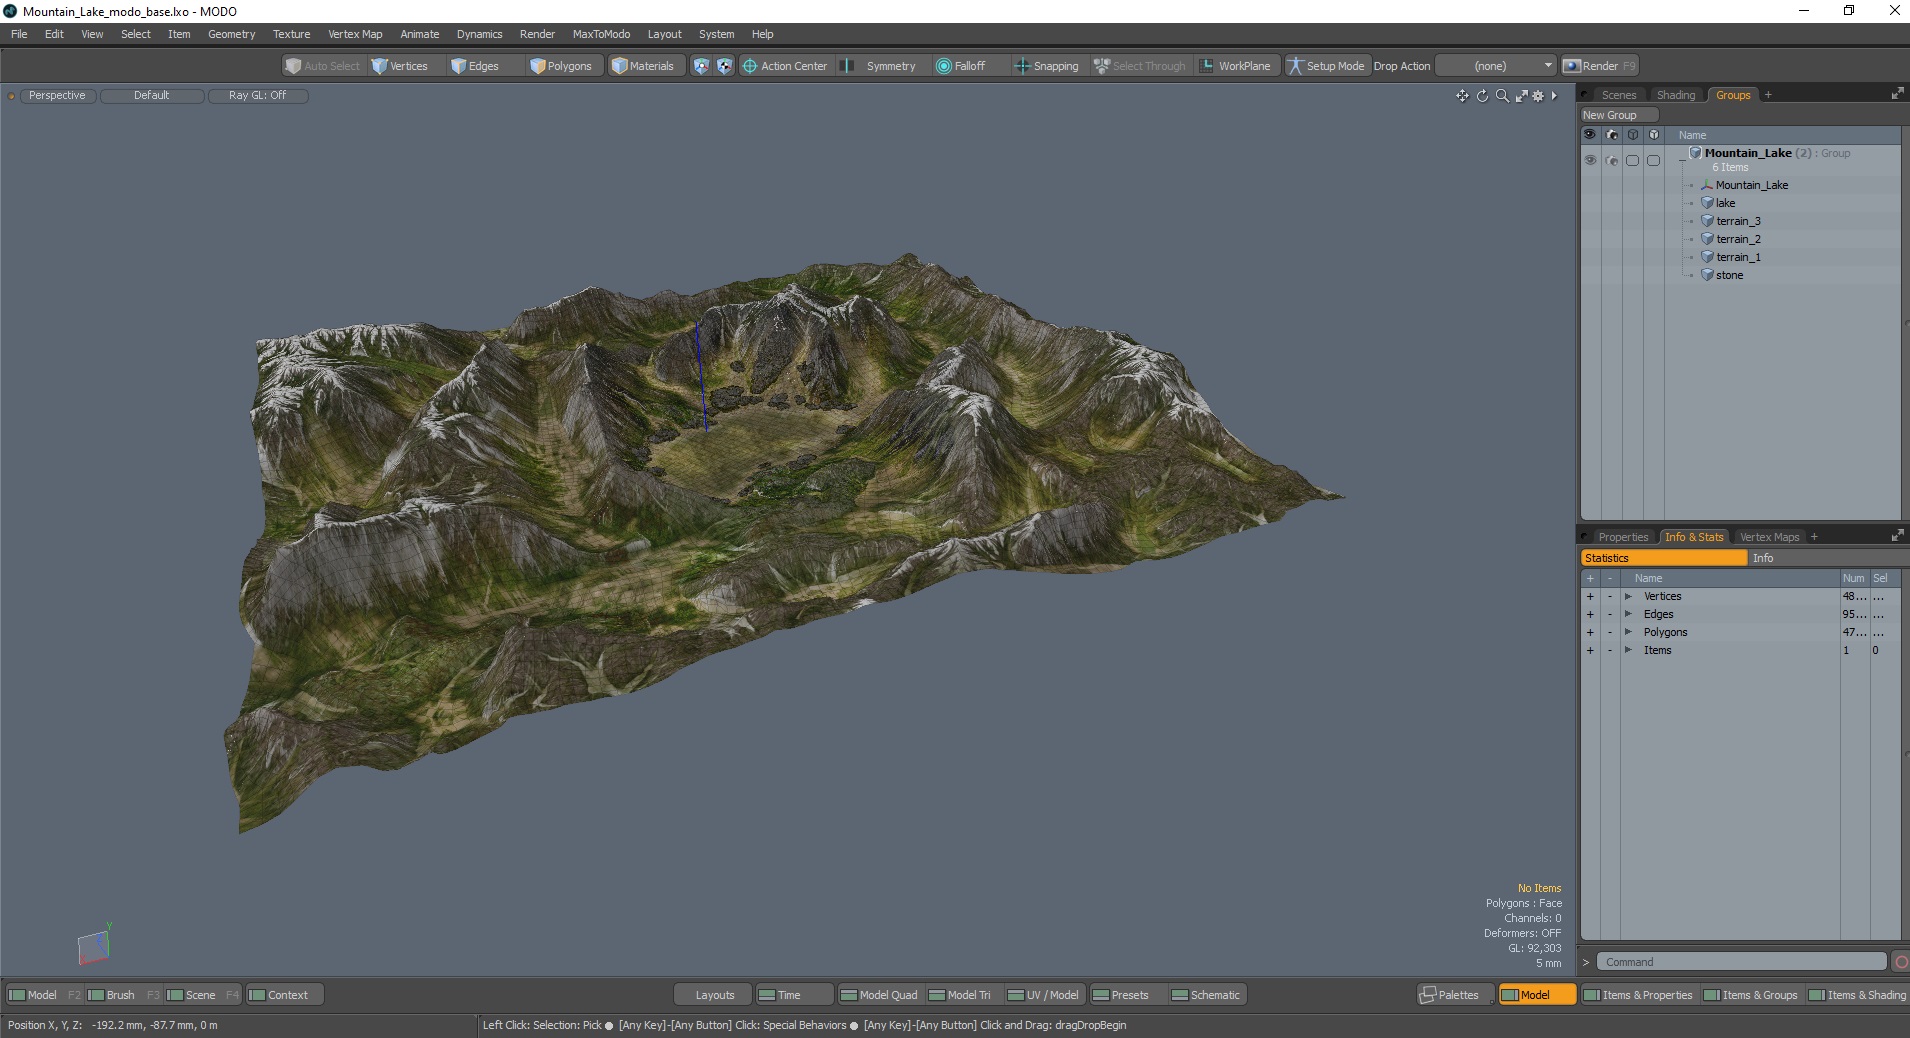This screenshot has height=1038, width=1910.
Task: Open the Default shading style dropdown
Action: [x=152, y=96]
